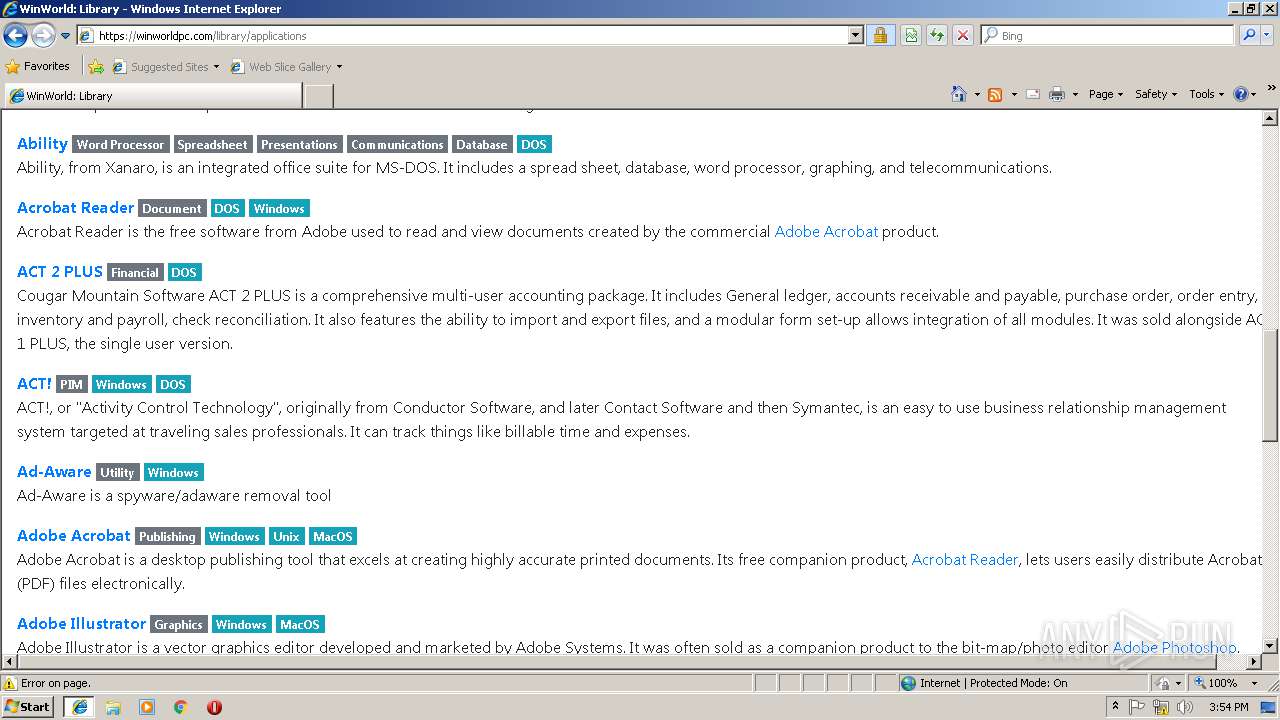This screenshot has height=720, width=1280.
Task: Open Internet Explorer taskbar icon
Action: (x=79, y=707)
